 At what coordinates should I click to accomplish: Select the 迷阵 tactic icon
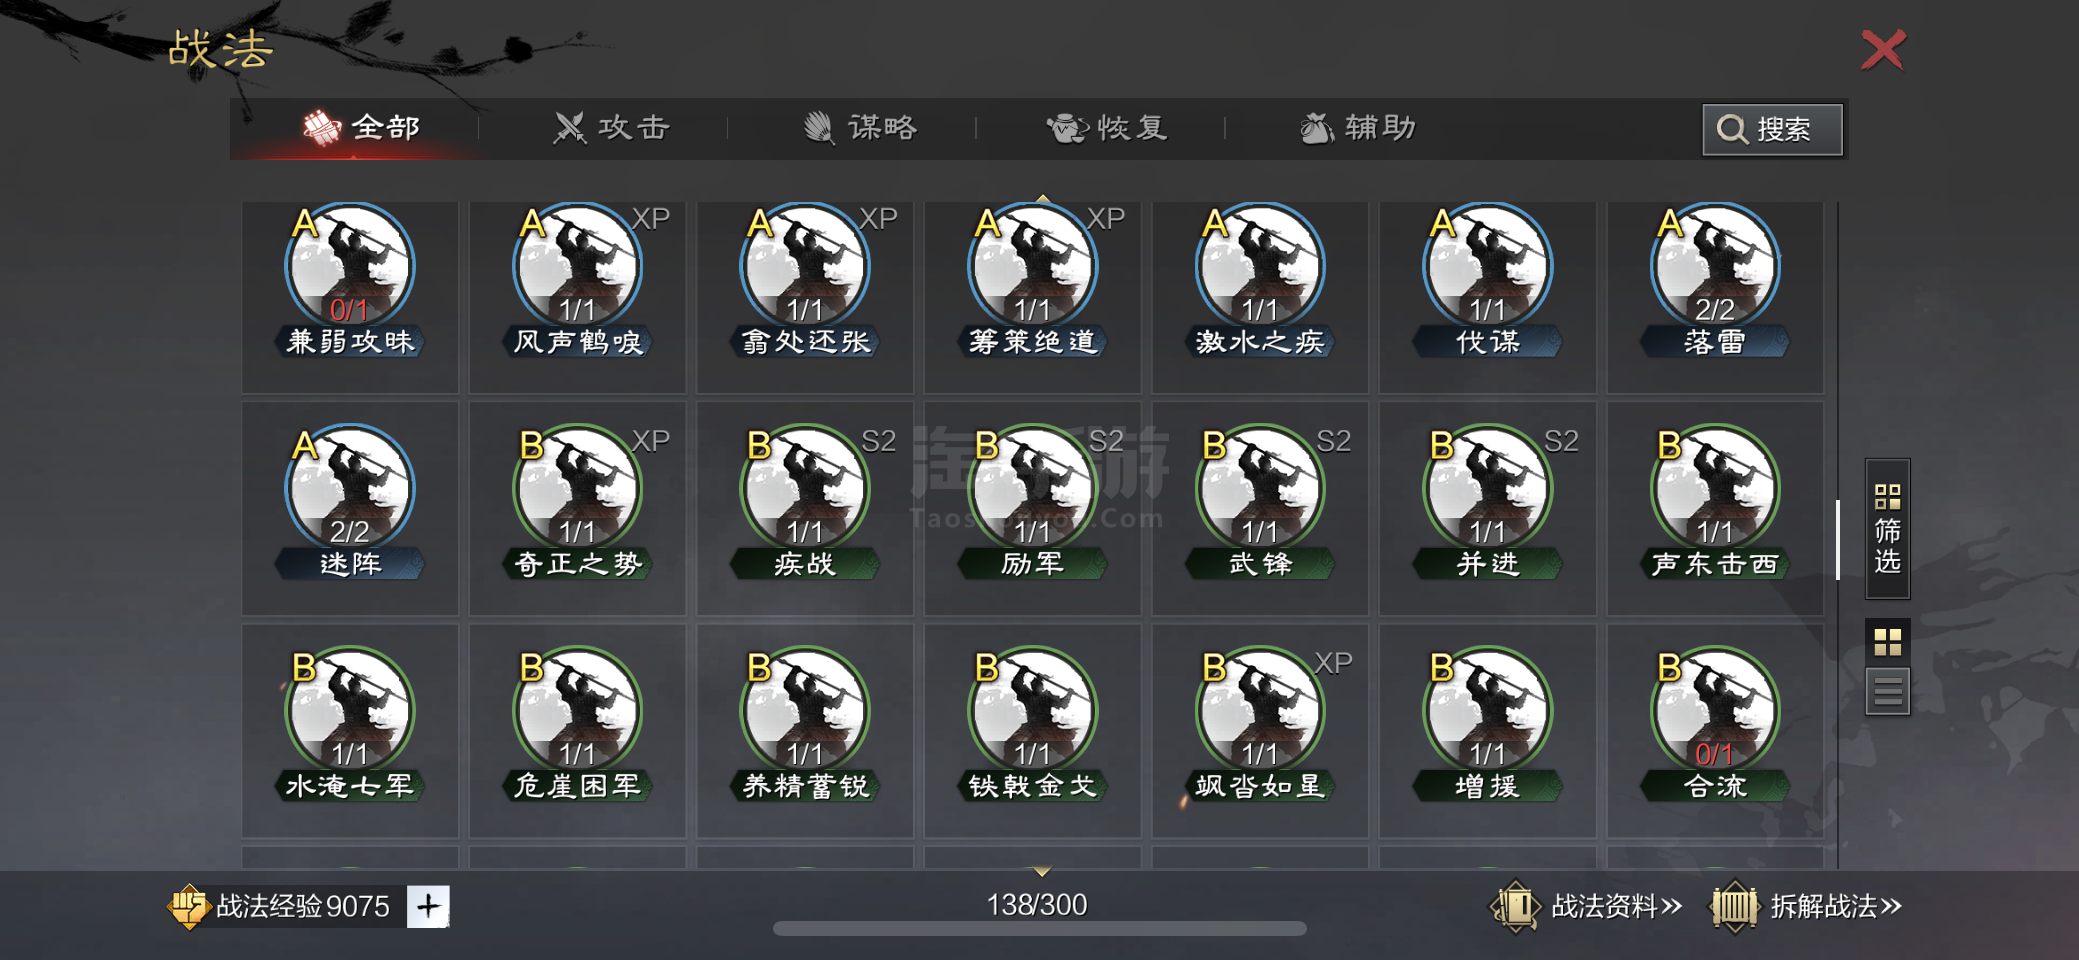(x=349, y=490)
